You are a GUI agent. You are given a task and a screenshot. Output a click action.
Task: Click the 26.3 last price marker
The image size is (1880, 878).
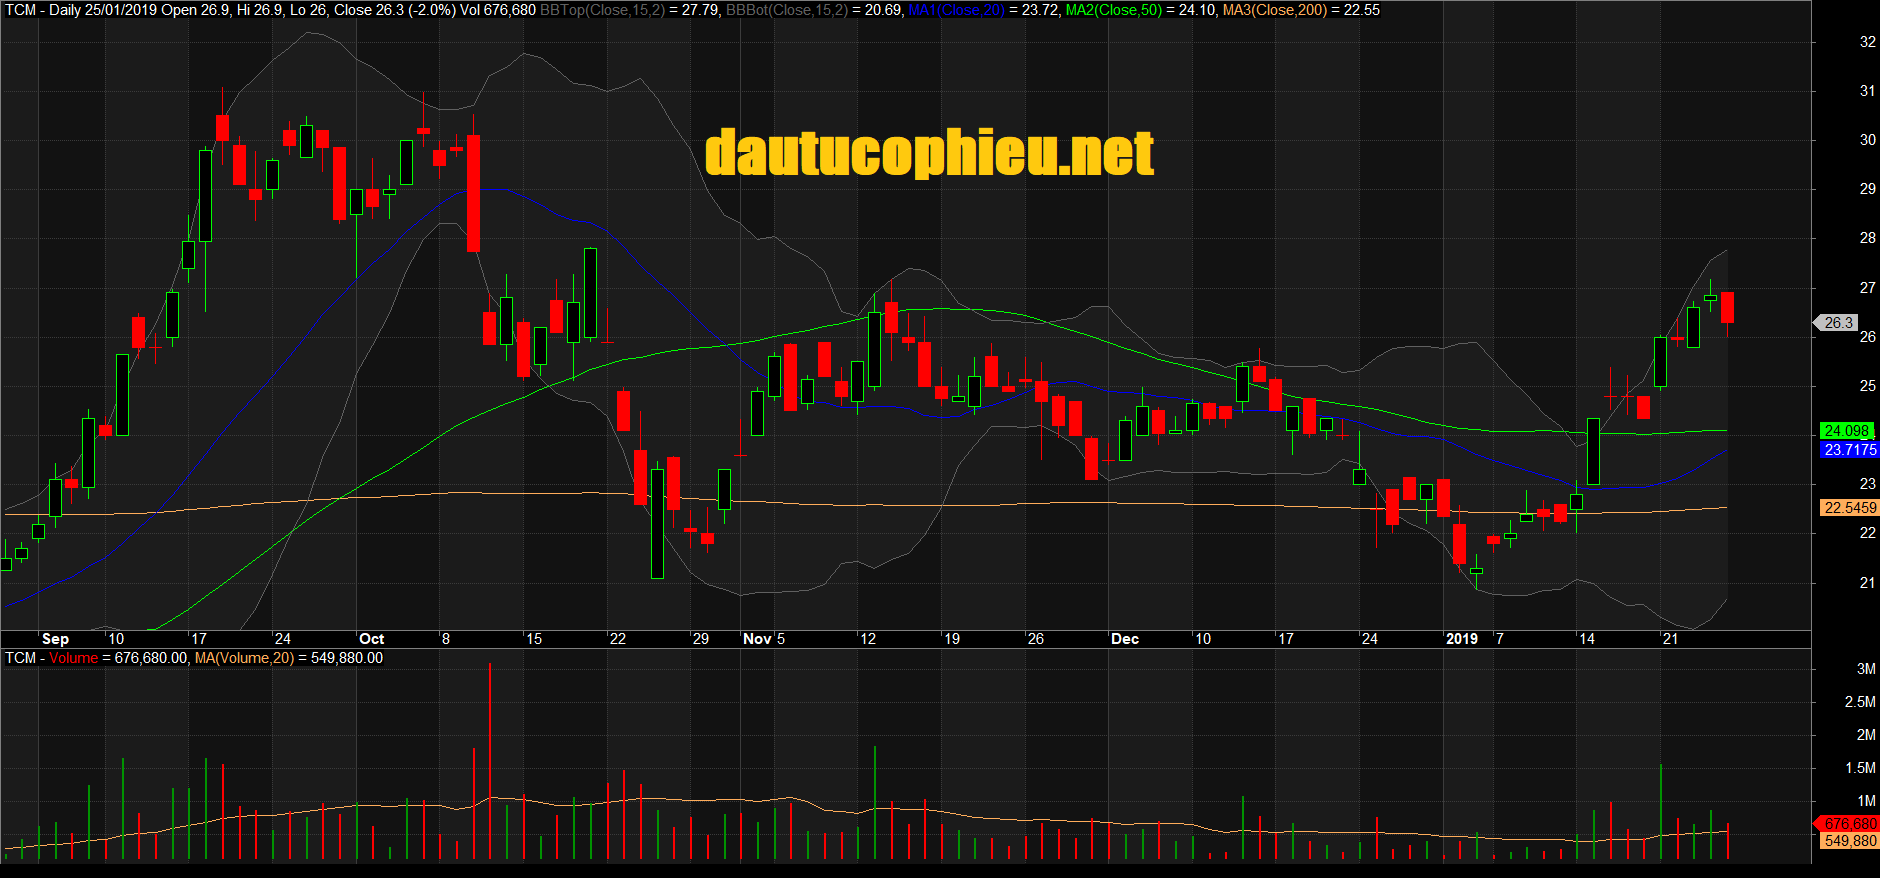tap(1838, 323)
